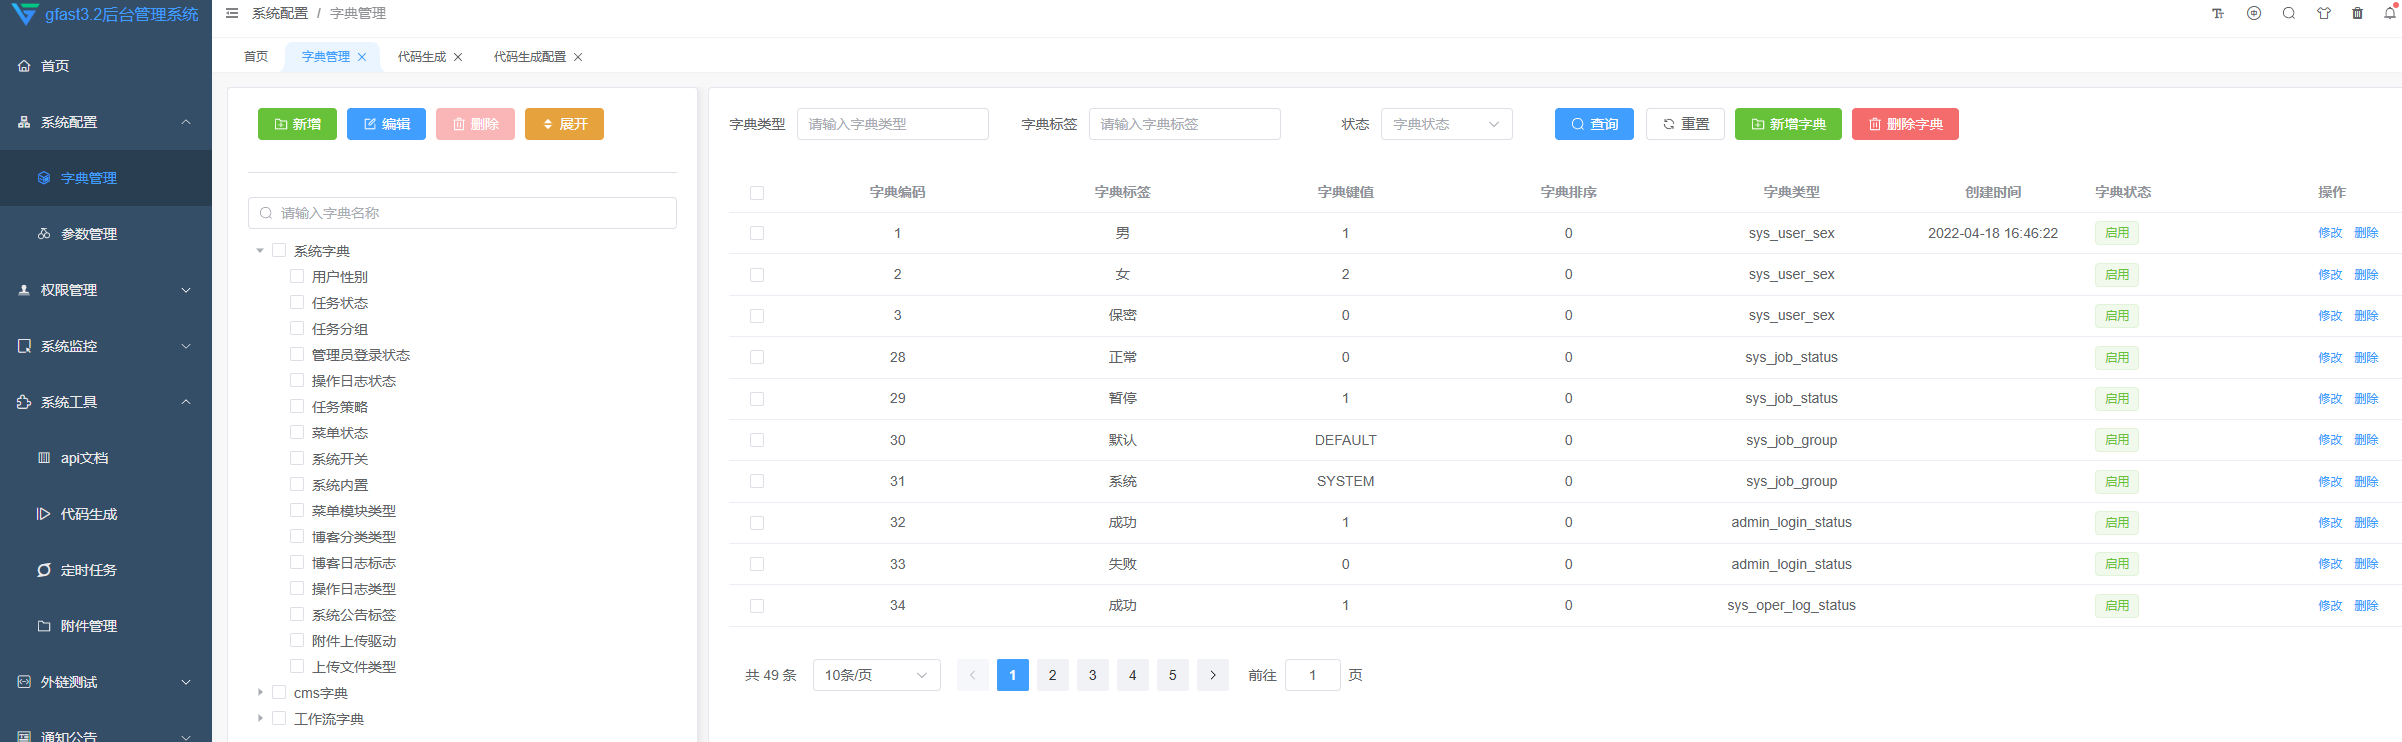Open 参数管理 in the sidebar menu
This screenshot has height=742, width=2402.
pos(89,234)
